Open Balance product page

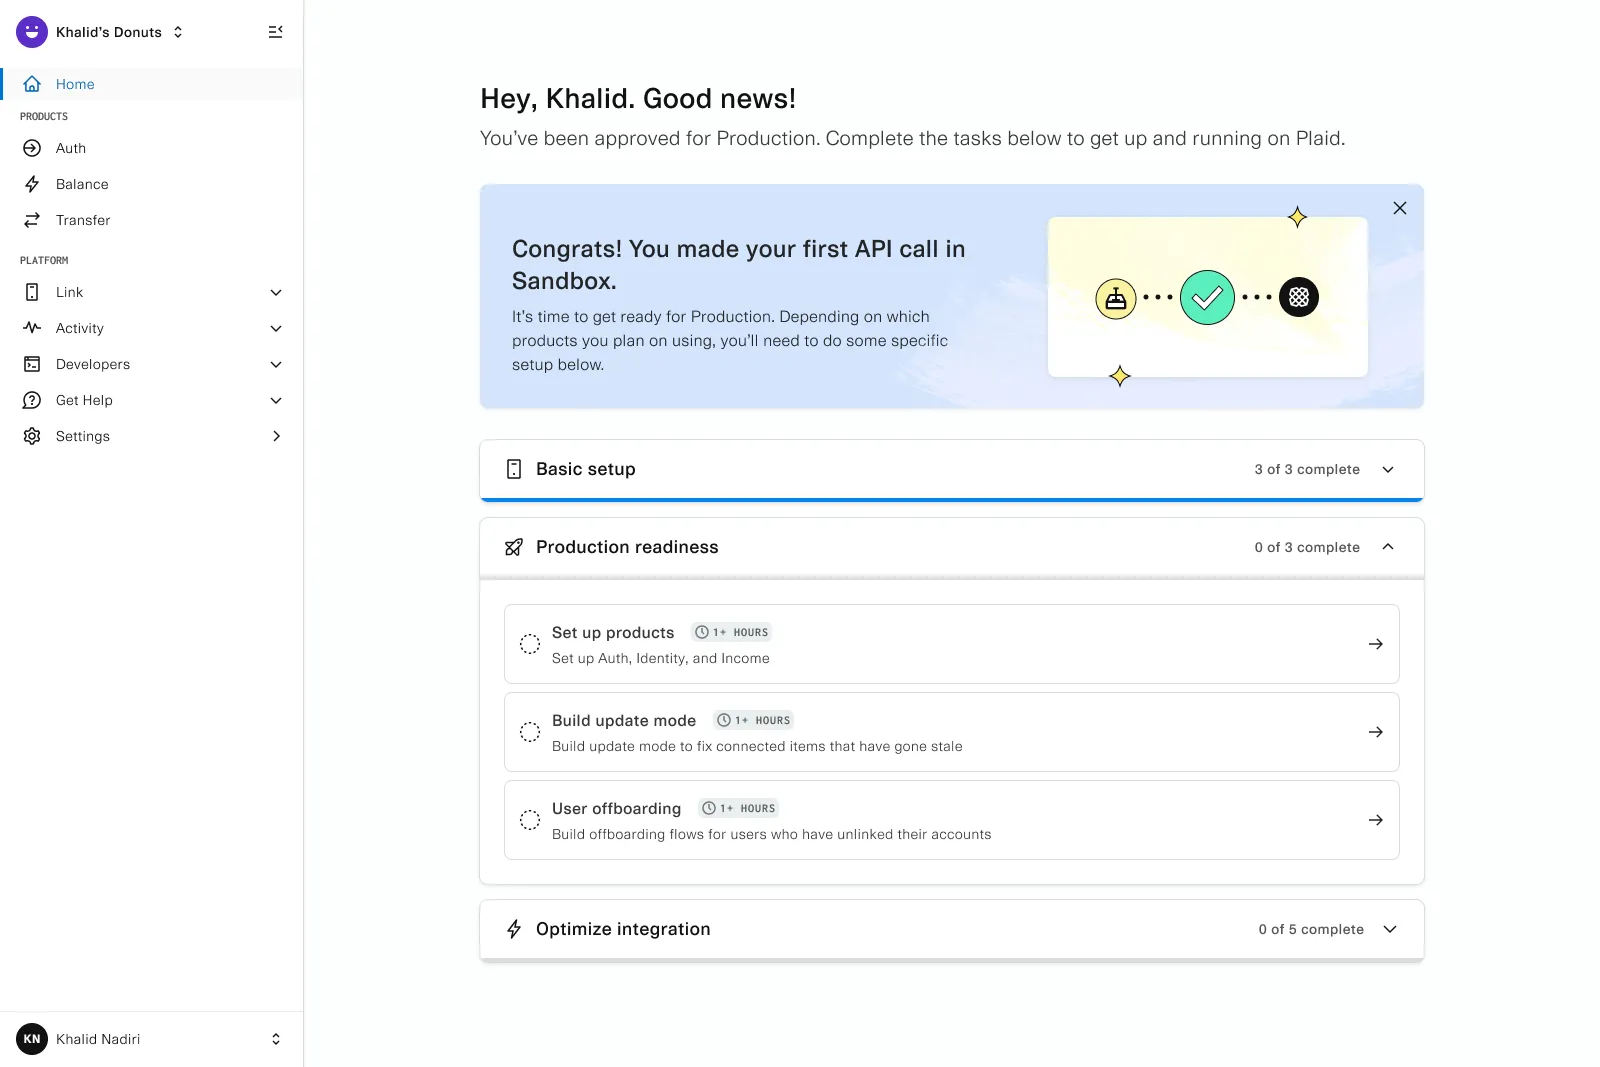152,184
